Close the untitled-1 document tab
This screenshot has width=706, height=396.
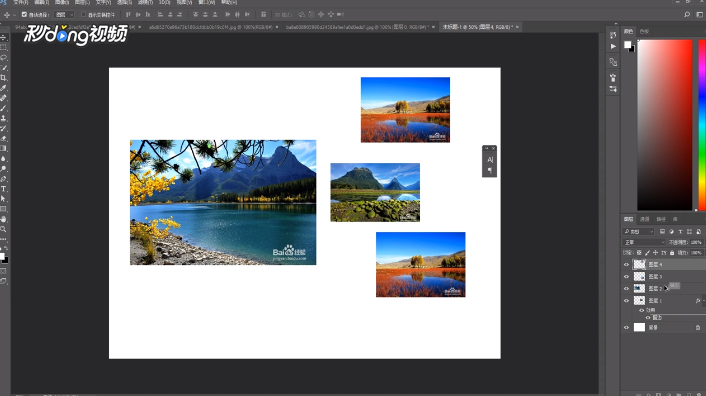pos(517,27)
